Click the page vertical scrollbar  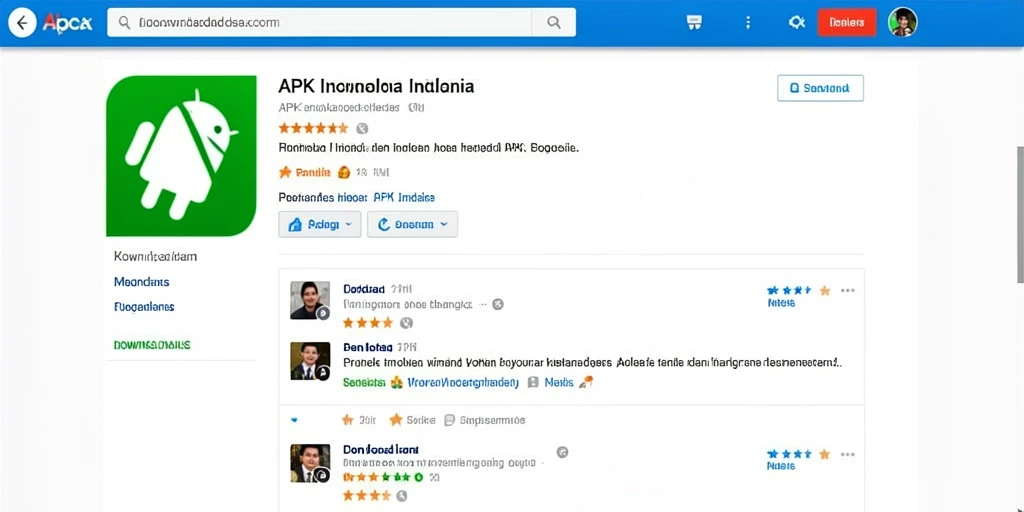(1019, 214)
